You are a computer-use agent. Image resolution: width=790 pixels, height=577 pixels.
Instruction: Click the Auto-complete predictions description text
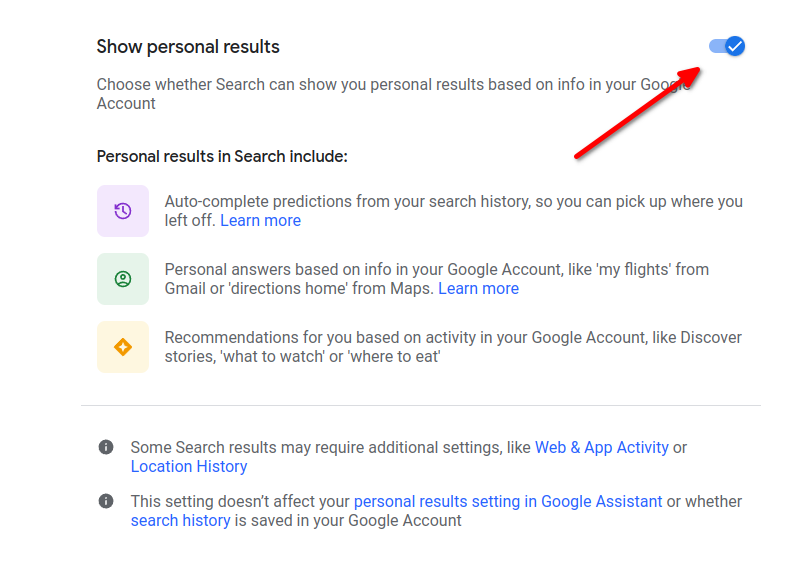point(453,211)
